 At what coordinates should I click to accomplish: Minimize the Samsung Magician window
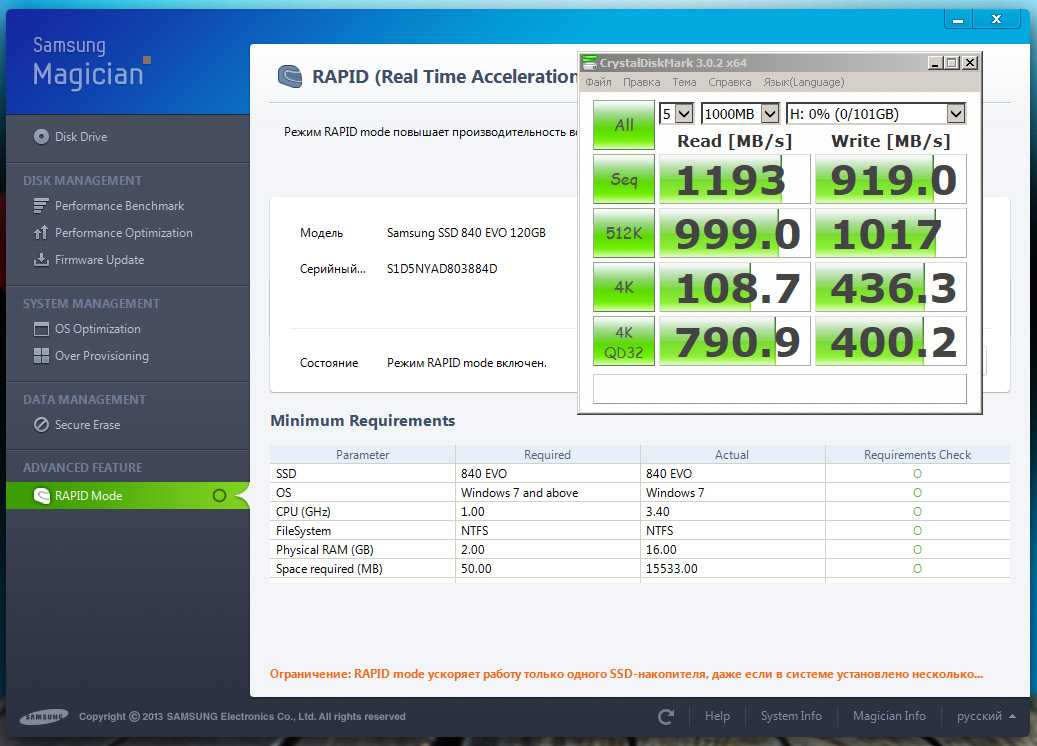pyautogui.click(x=958, y=19)
